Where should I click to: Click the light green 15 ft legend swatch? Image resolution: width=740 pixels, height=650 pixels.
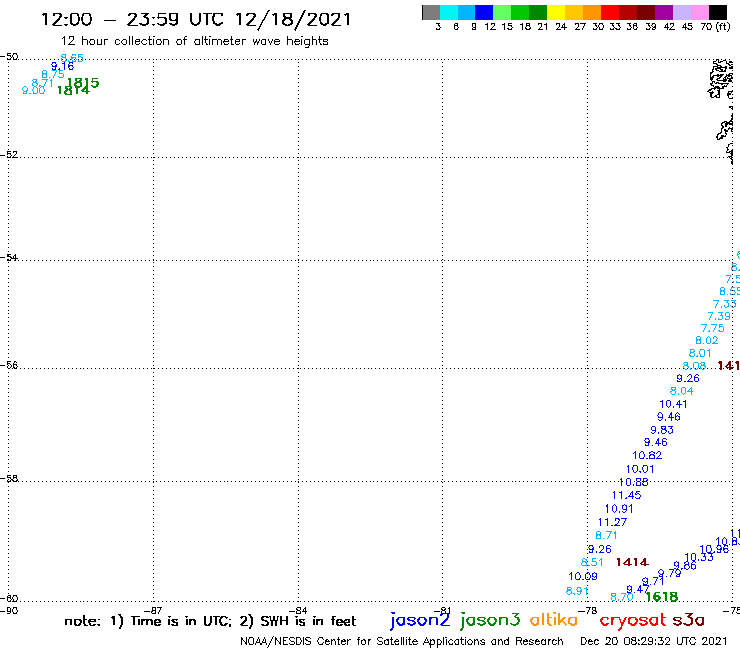pos(502,12)
